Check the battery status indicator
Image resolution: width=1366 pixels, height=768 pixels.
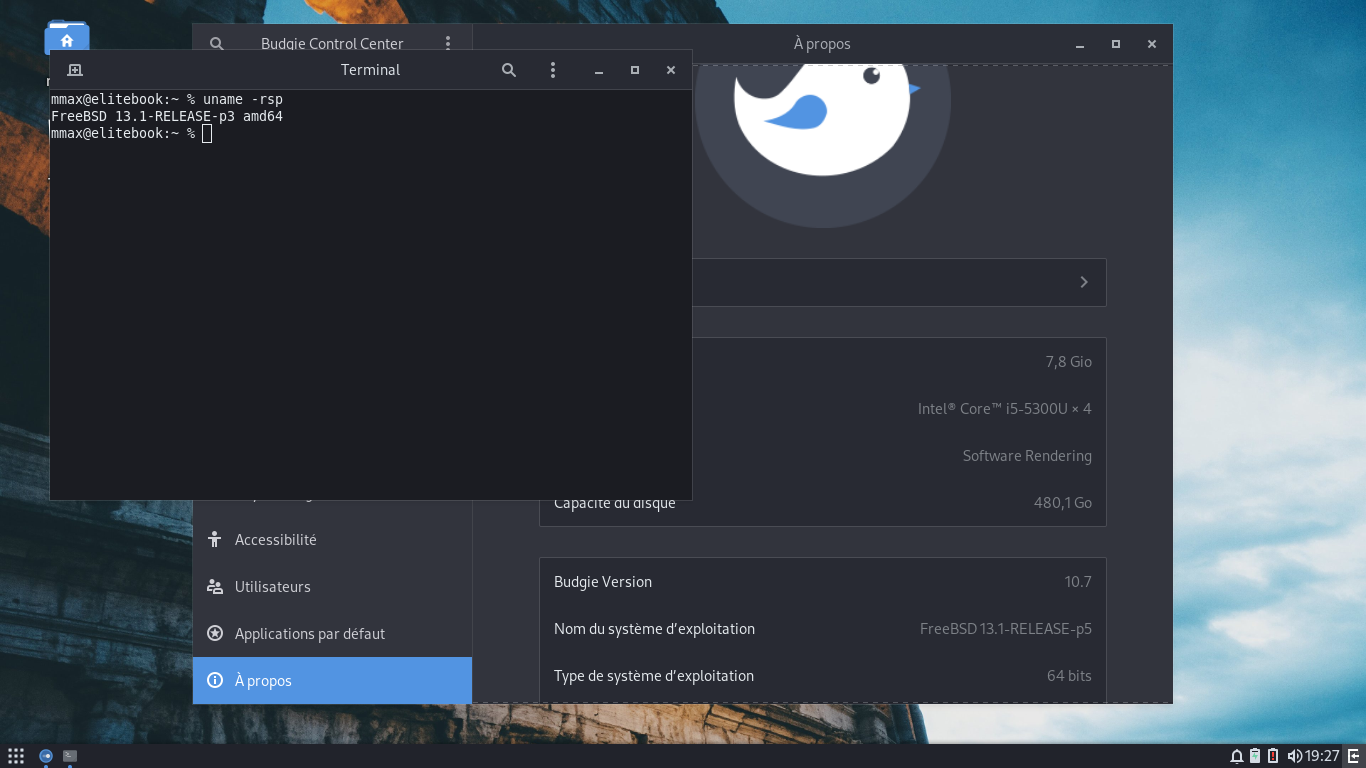point(1273,756)
